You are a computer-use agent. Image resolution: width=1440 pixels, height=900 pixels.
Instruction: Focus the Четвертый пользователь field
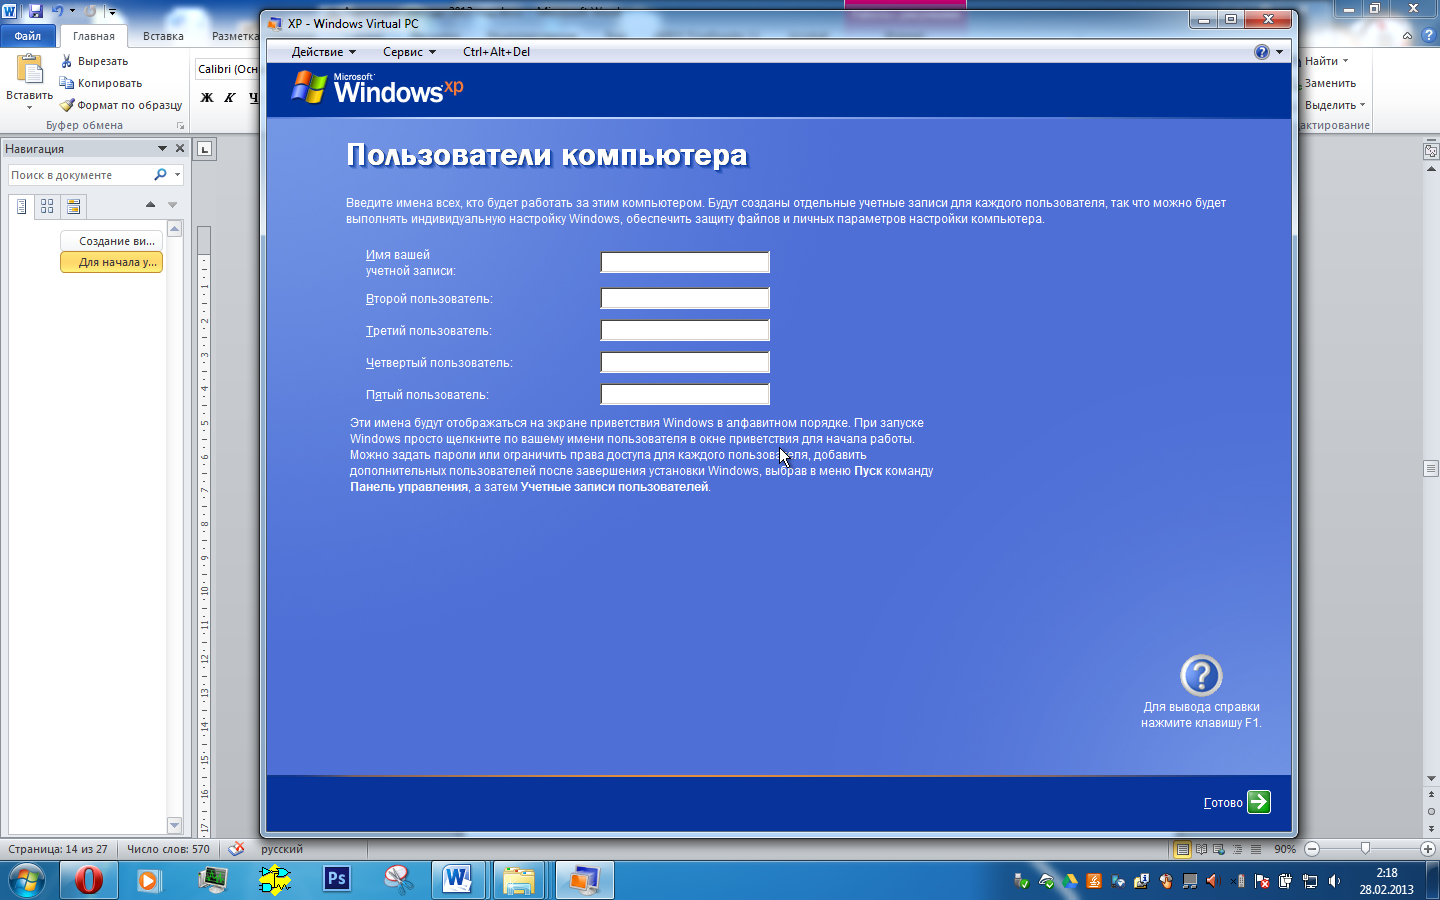(685, 362)
